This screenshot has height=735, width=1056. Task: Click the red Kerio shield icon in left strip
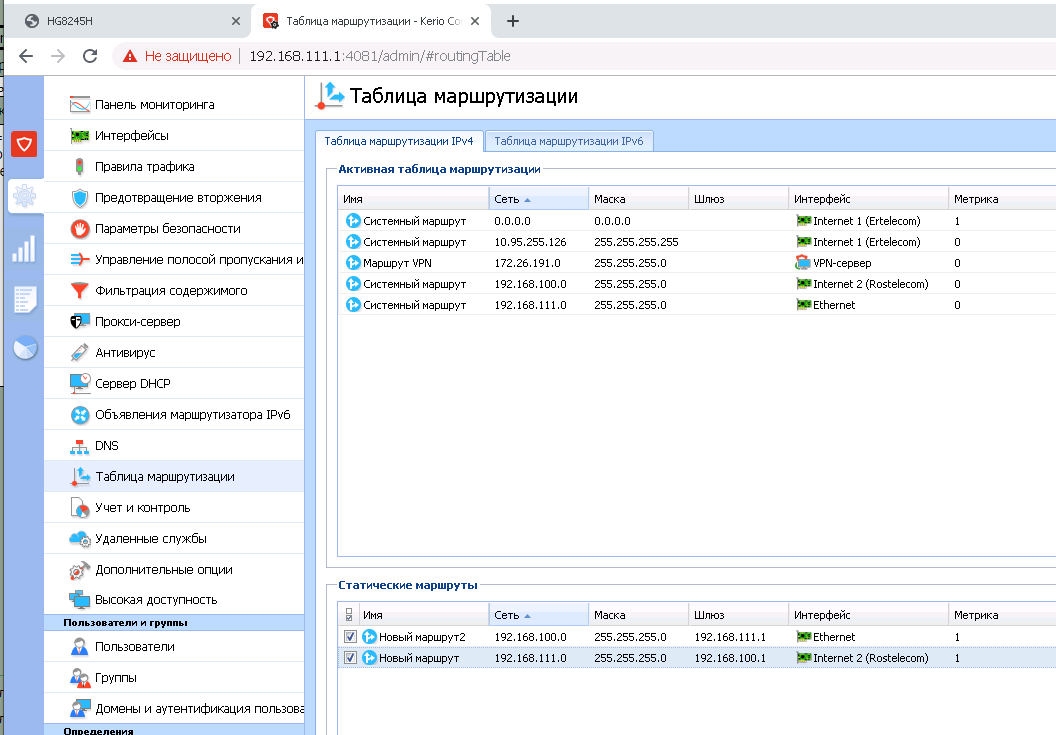tap(24, 143)
